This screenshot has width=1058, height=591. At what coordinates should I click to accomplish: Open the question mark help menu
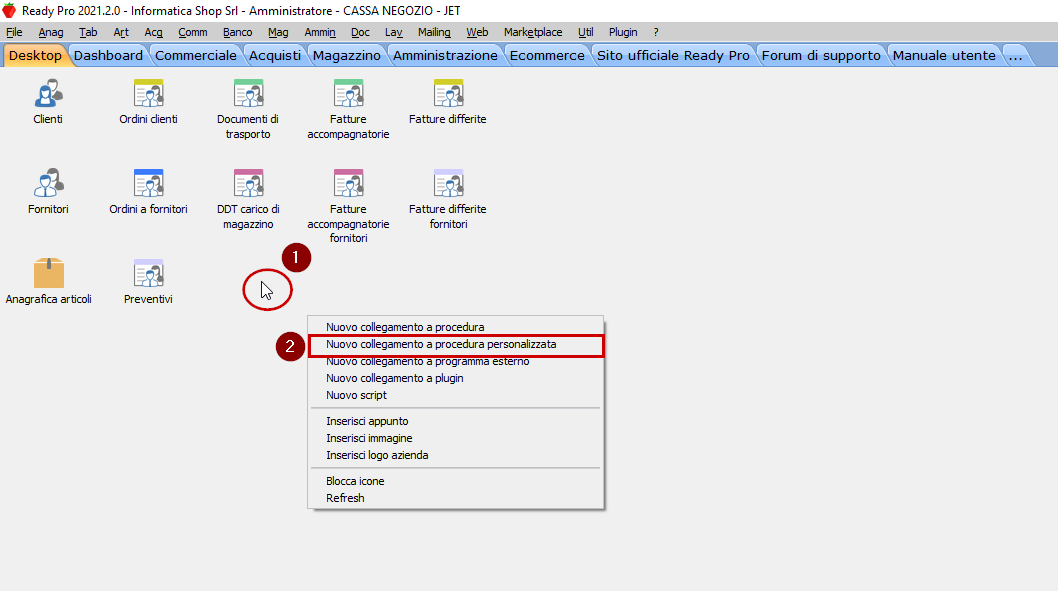(656, 32)
